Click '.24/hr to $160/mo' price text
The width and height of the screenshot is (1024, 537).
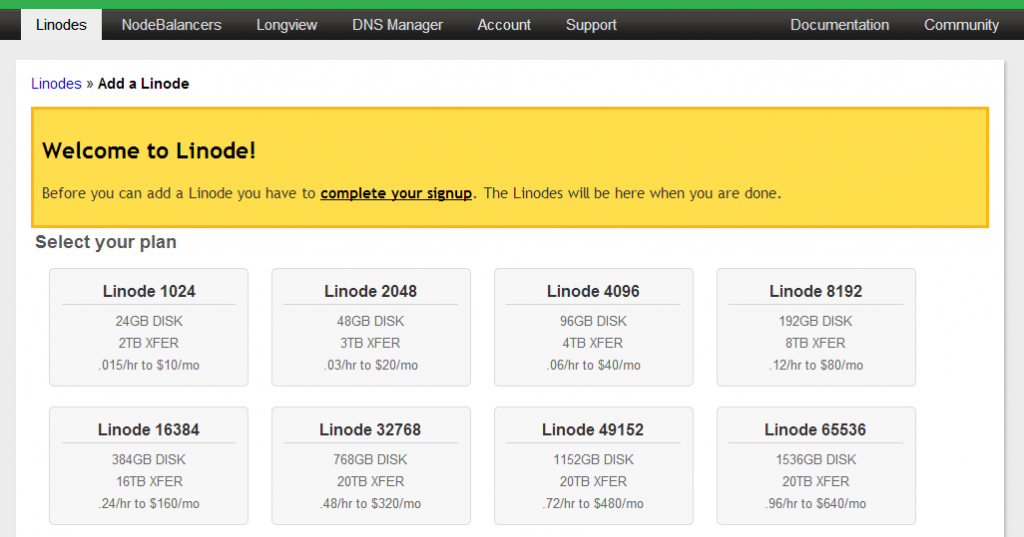point(149,504)
